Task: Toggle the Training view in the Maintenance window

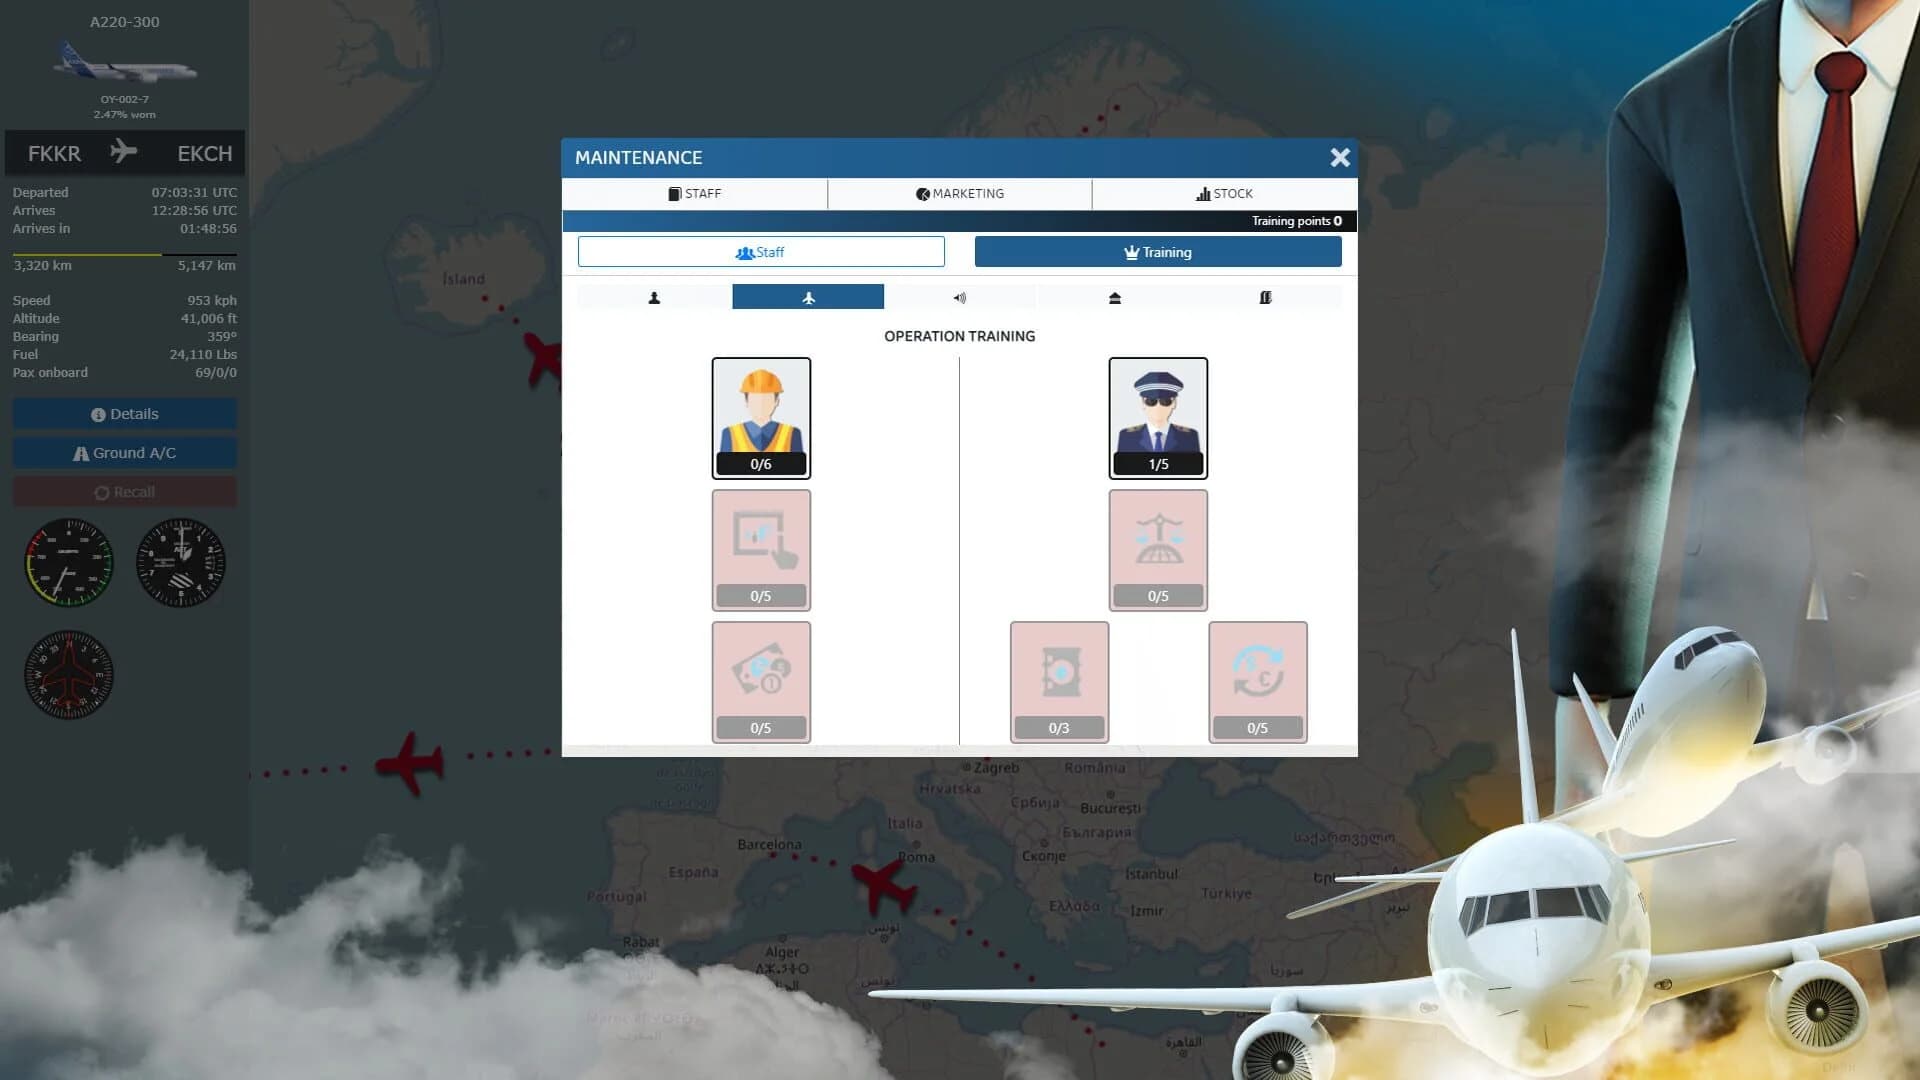Action: pos(1158,251)
